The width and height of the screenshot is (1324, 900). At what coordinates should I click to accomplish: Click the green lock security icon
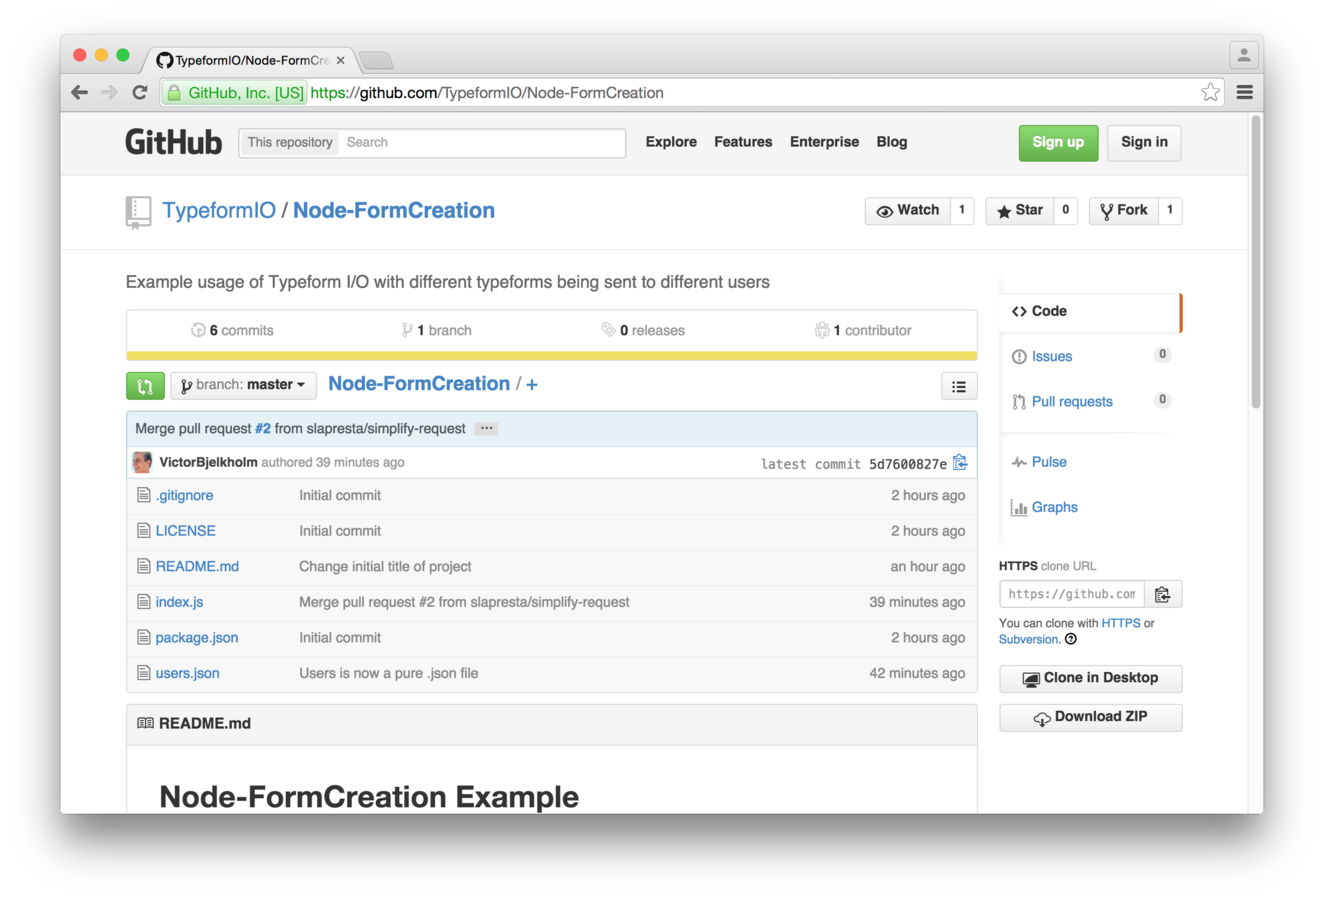click(x=174, y=93)
